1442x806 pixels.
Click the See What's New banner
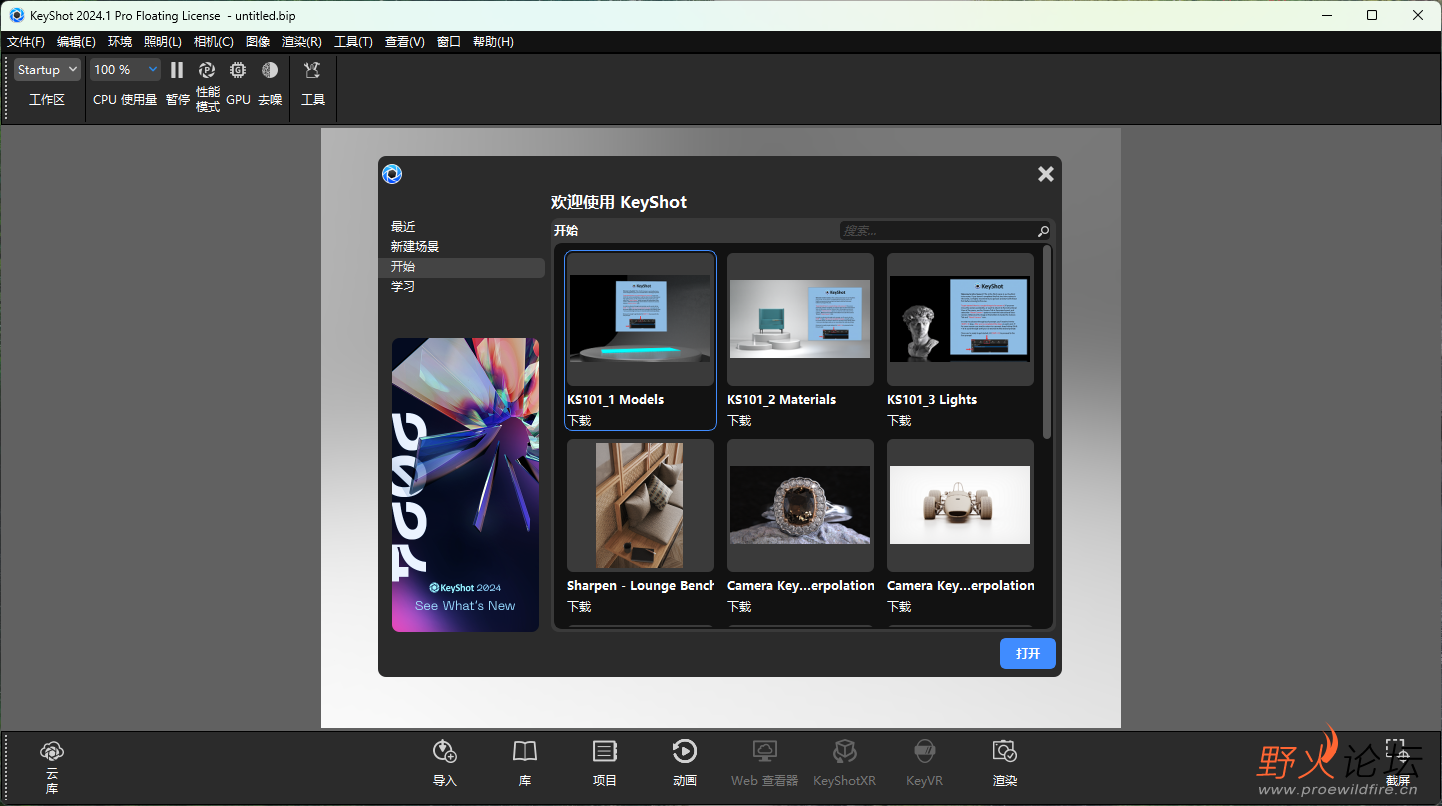[x=465, y=485]
